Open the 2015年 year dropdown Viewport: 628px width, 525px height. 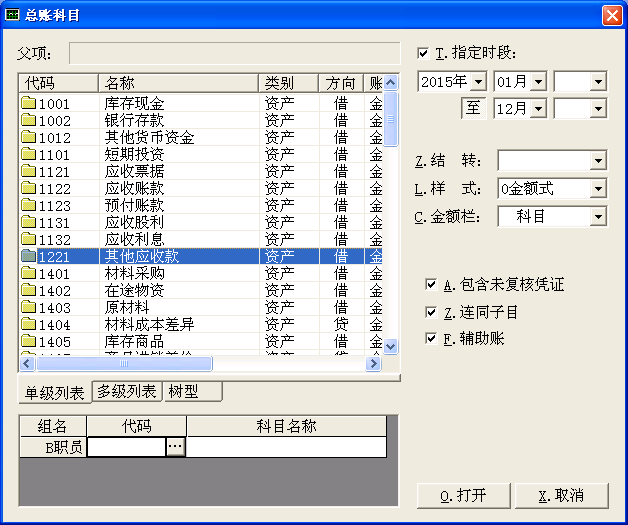click(x=478, y=82)
